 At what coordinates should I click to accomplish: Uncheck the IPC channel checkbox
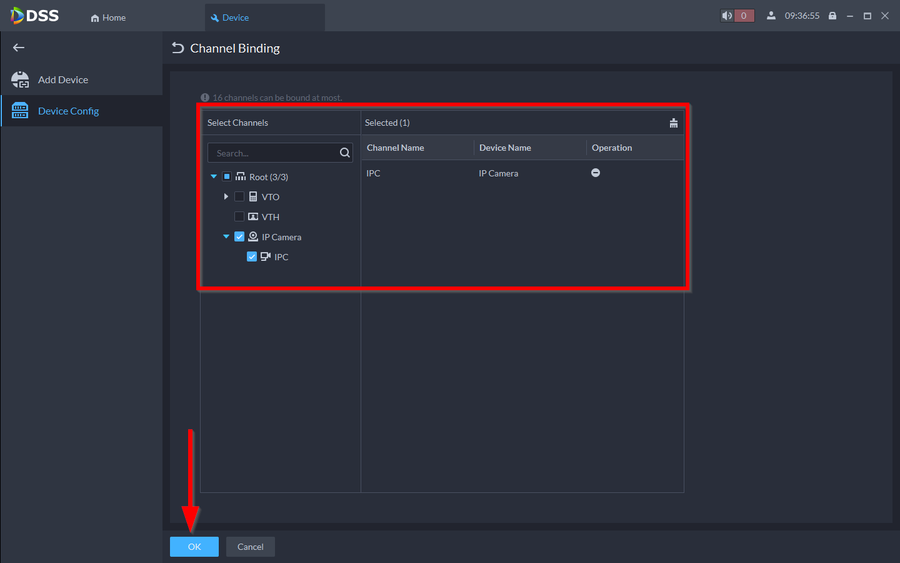click(252, 257)
